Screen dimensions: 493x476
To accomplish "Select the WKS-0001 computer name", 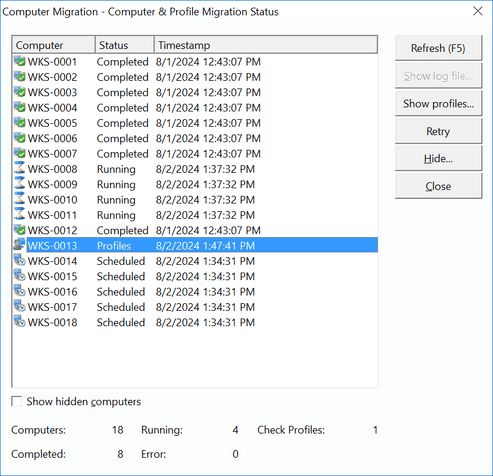I will click(x=52, y=62).
